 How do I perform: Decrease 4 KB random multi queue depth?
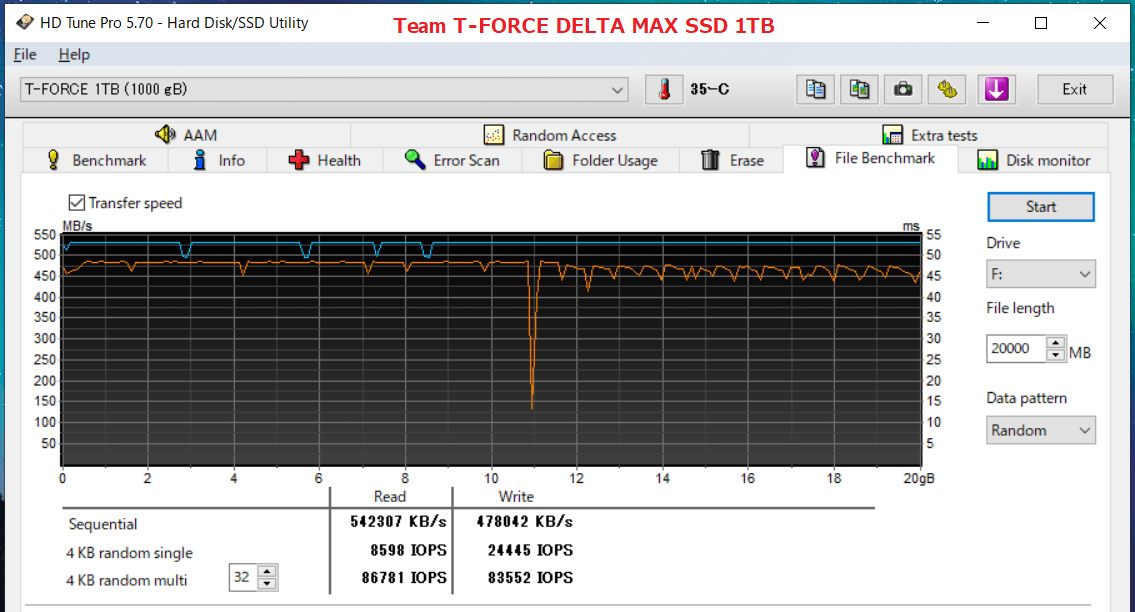click(x=267, y=584)
